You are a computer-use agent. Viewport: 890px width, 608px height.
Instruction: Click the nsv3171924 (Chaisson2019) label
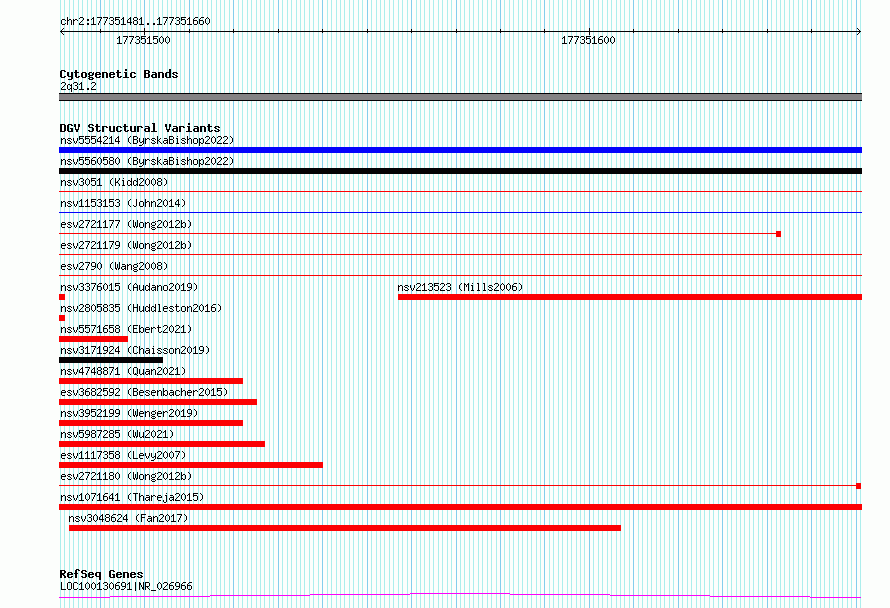point(135,350)
